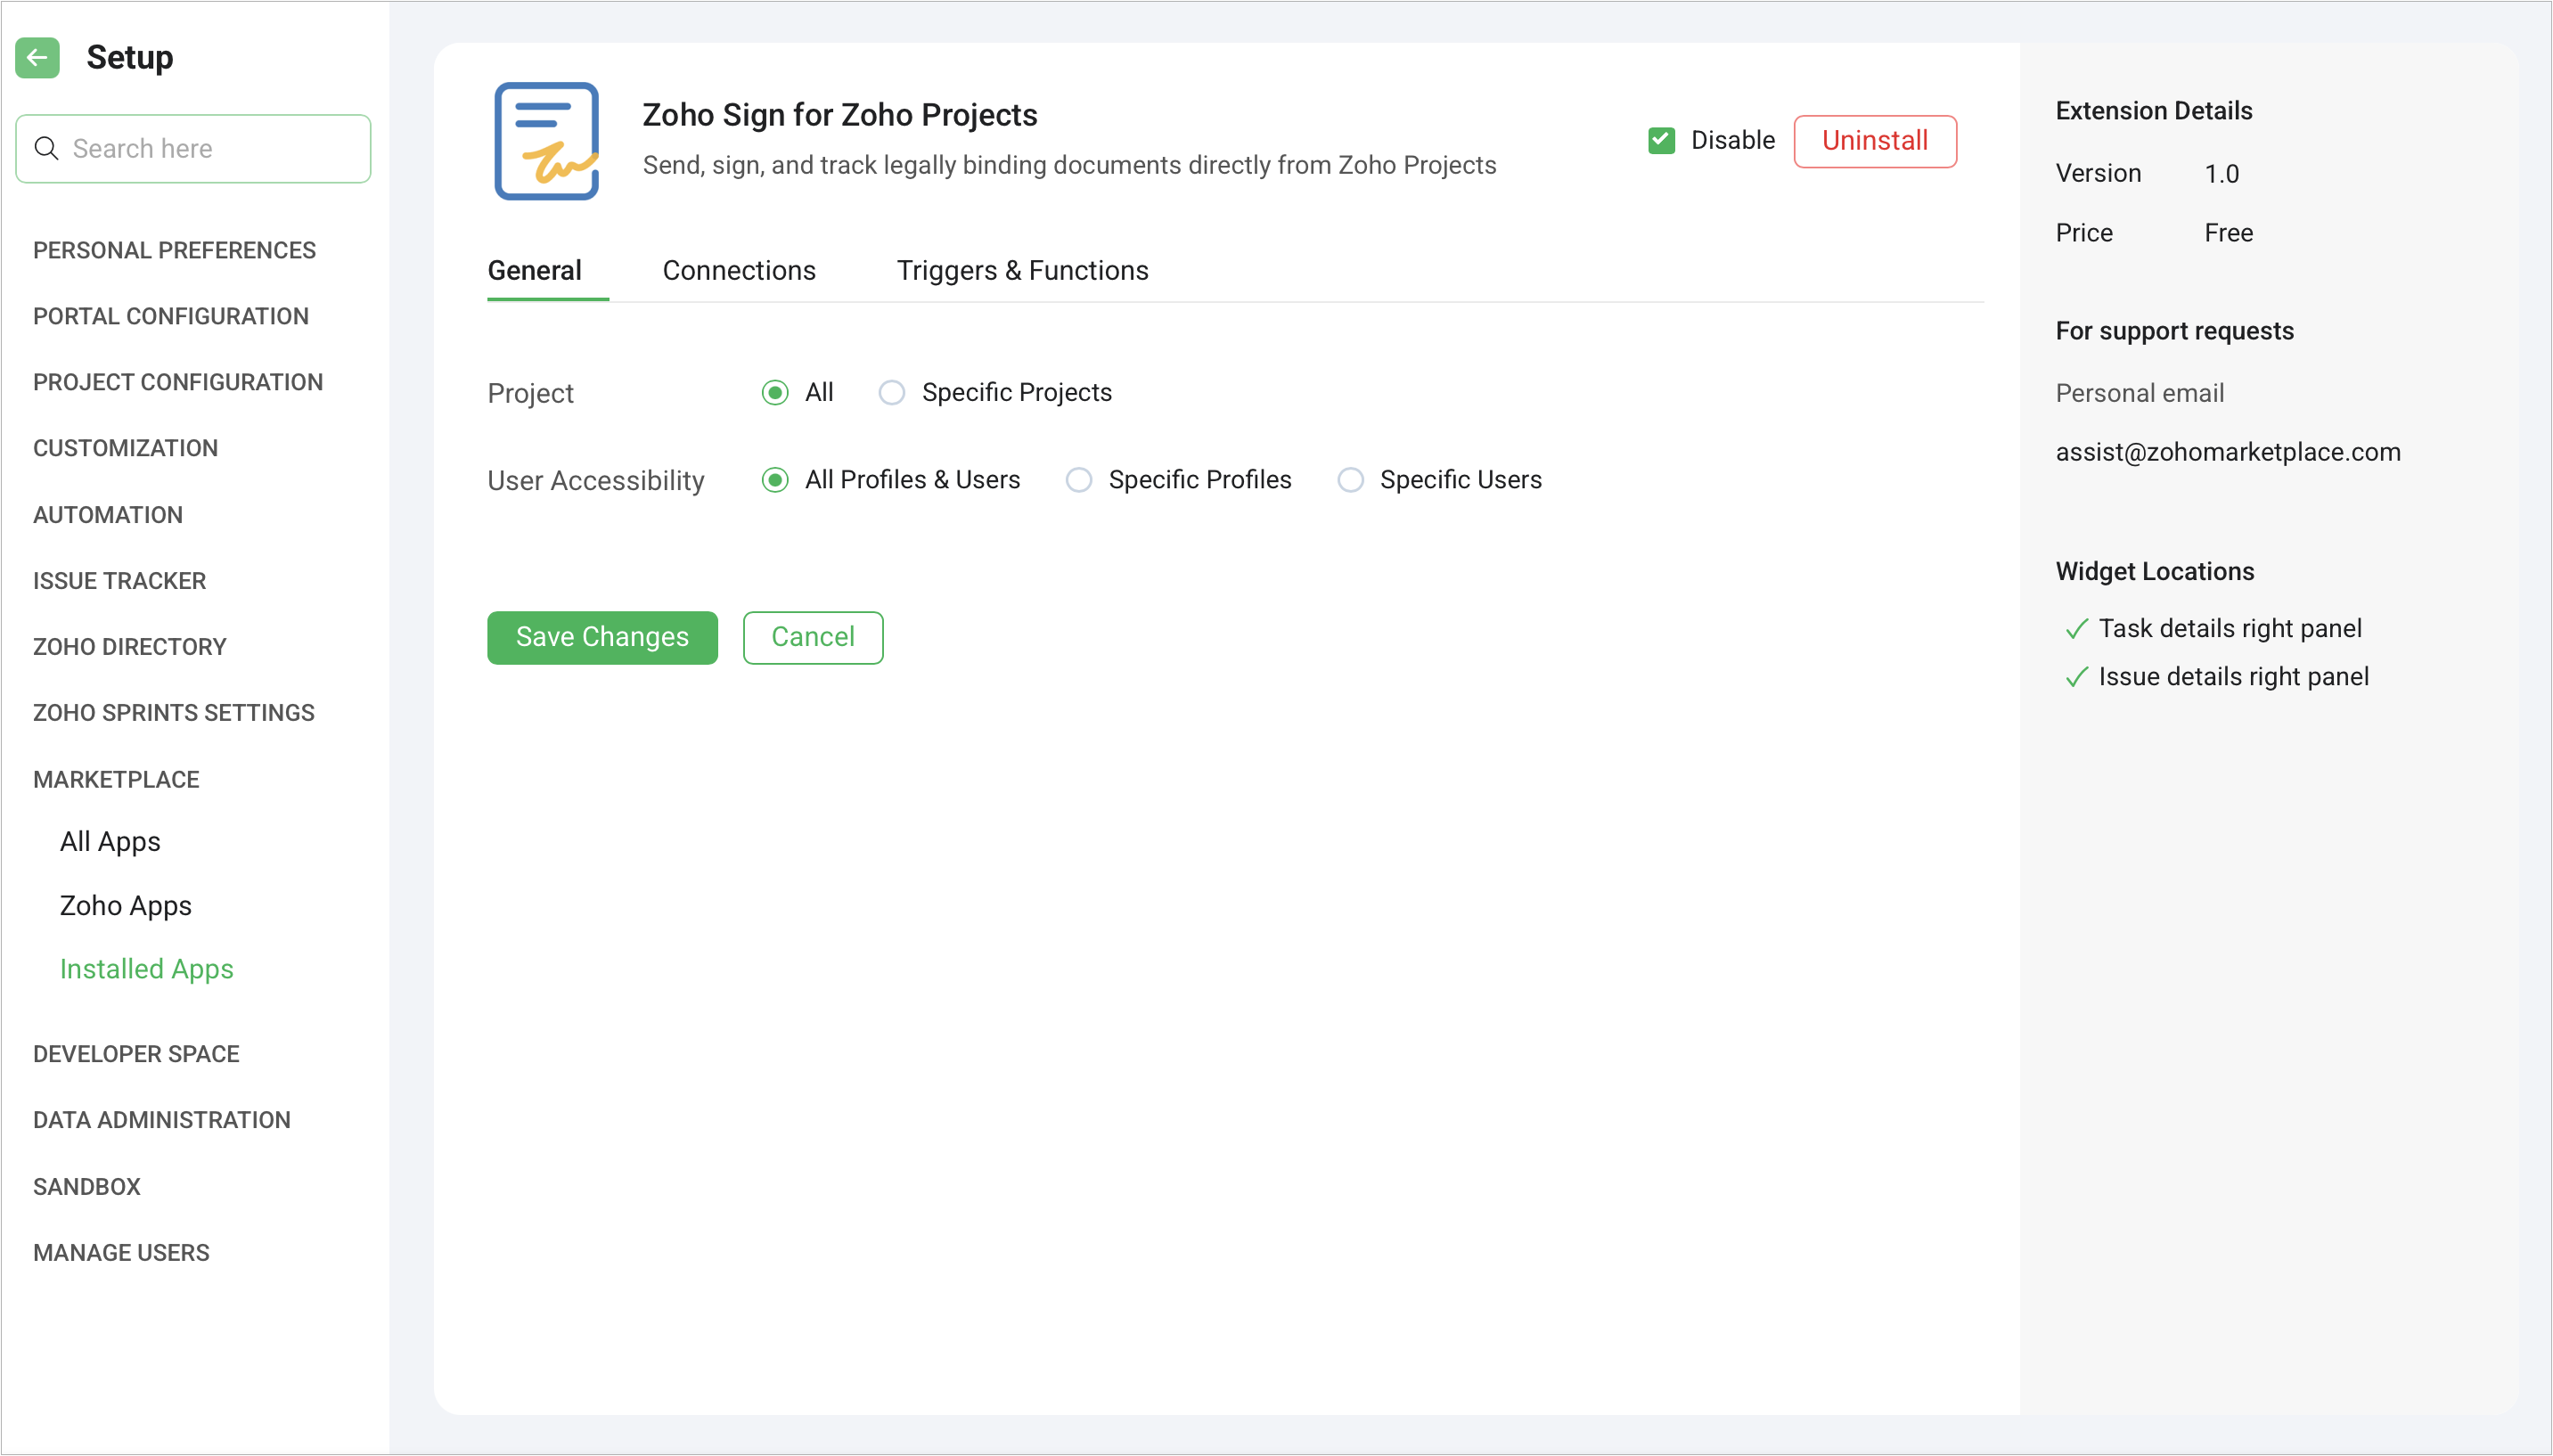2553x1456 pixels.
Task: Click the green back arrow icon
Action: point(37,58)
